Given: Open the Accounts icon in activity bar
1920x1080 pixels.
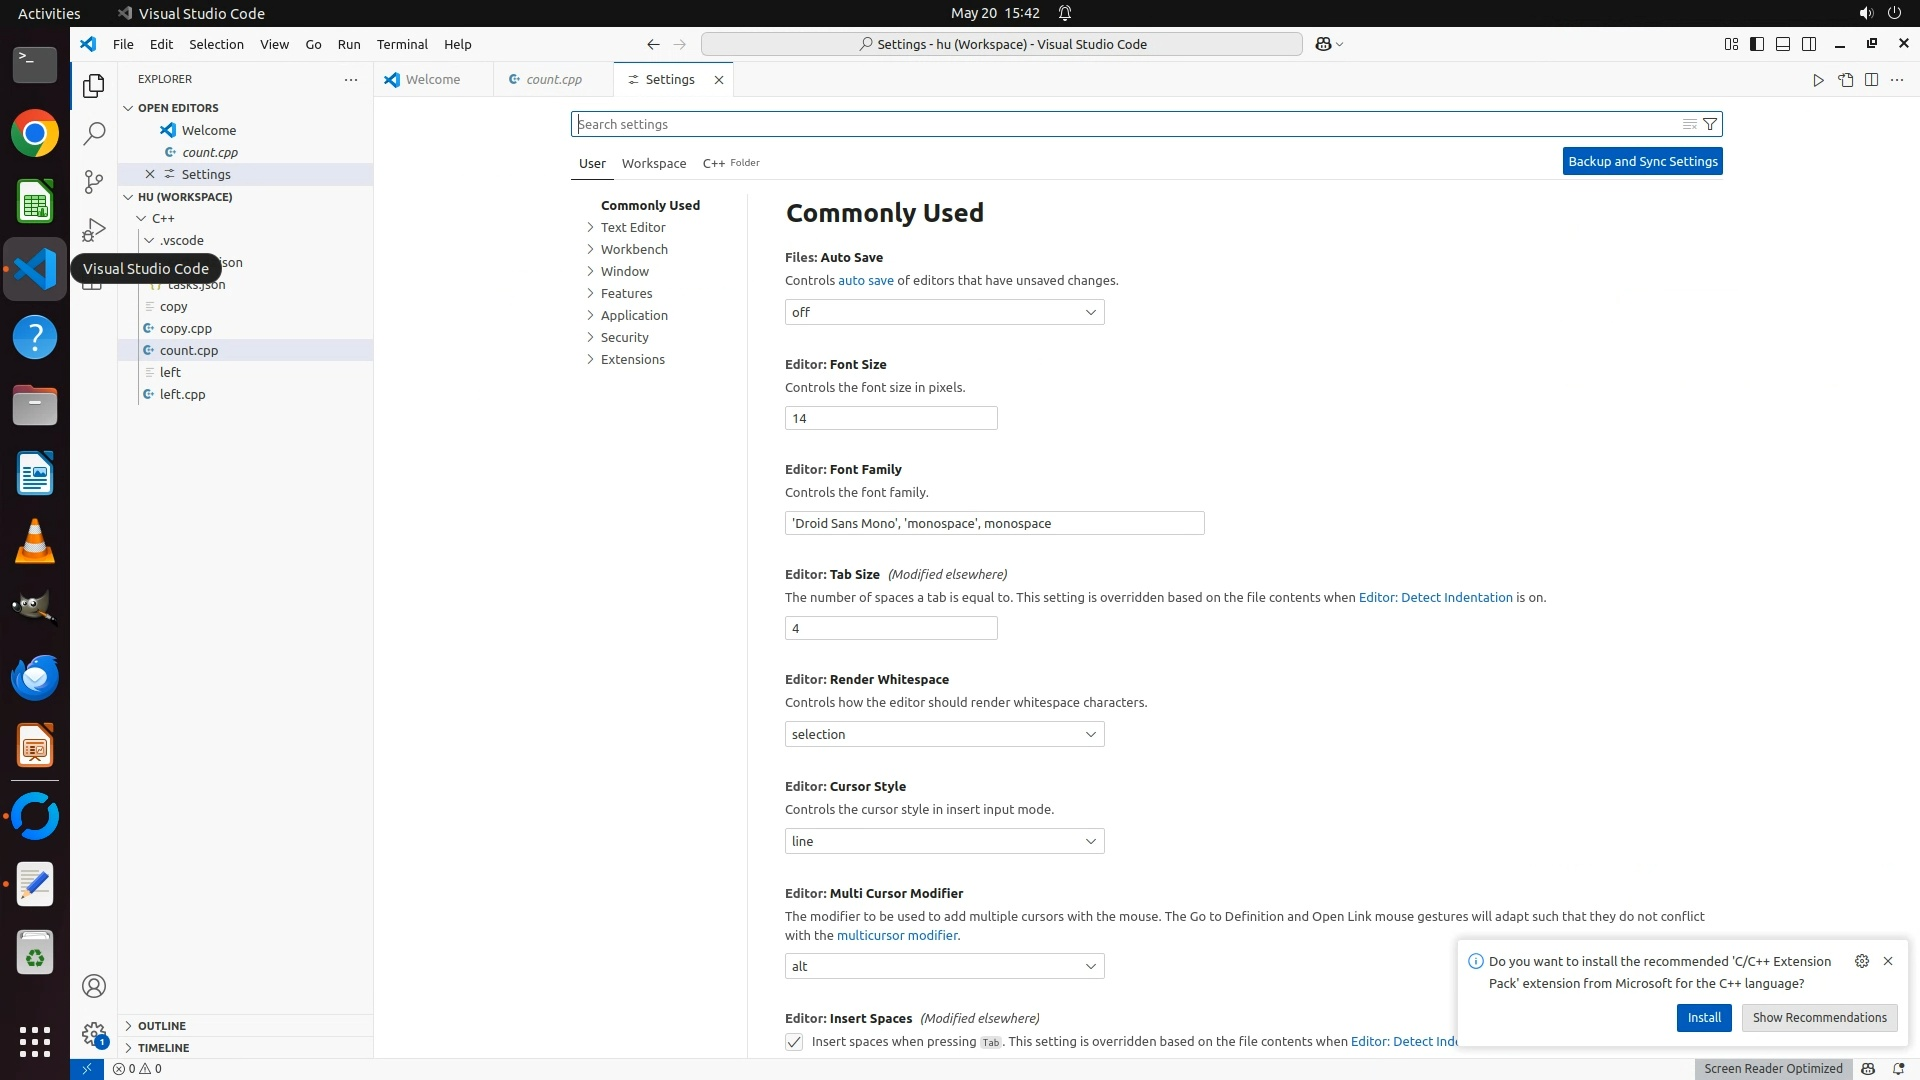Looking at the screenshot, I should (x=94, y=986).
